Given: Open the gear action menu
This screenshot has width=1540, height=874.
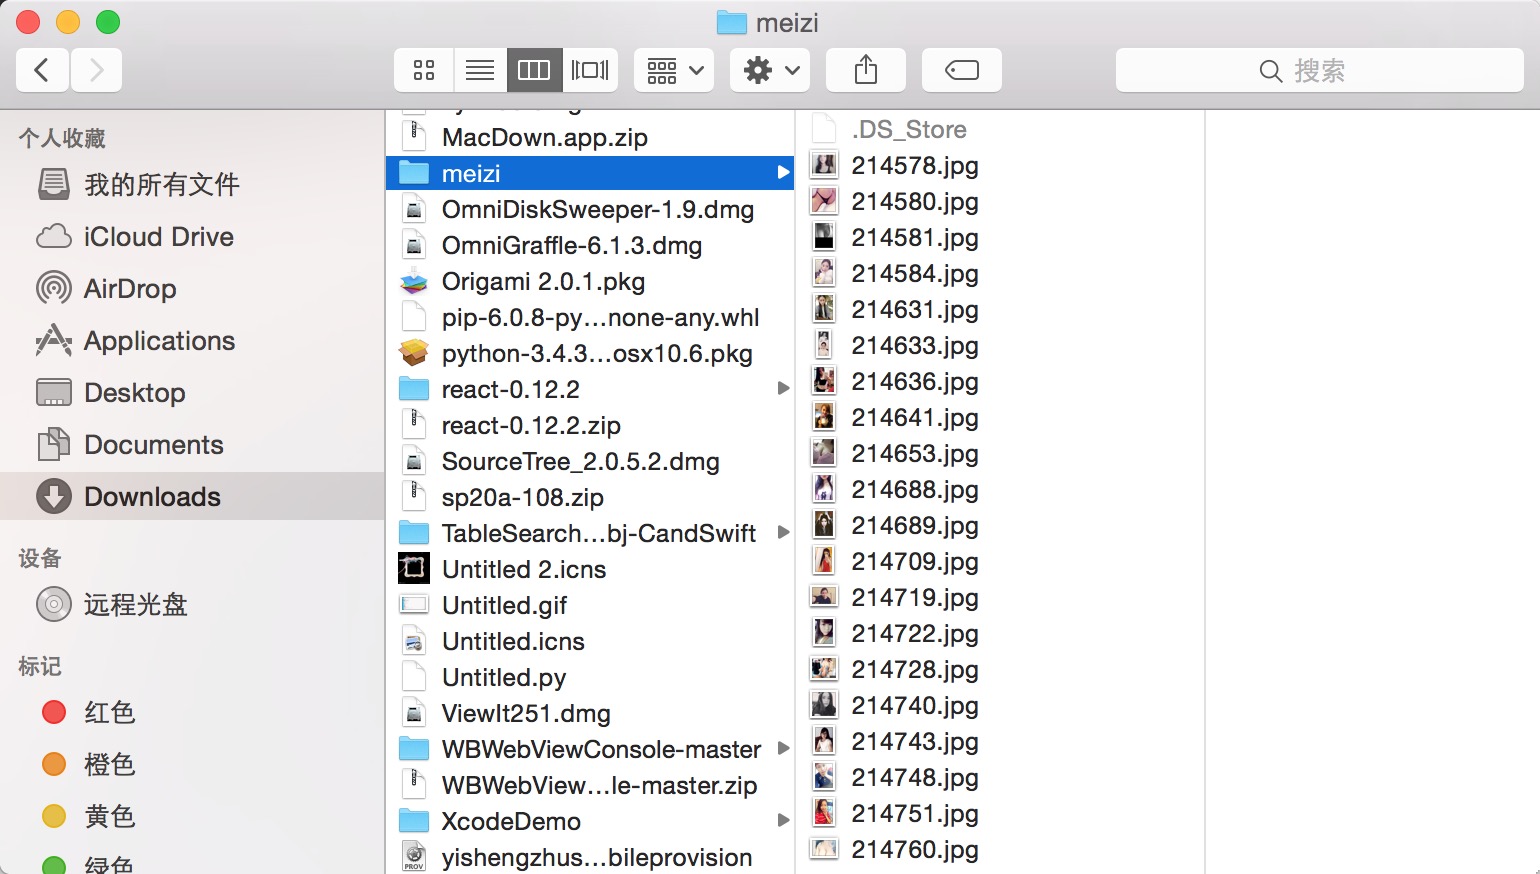Looking at the screenshot, I should click(x=770, y=70).
